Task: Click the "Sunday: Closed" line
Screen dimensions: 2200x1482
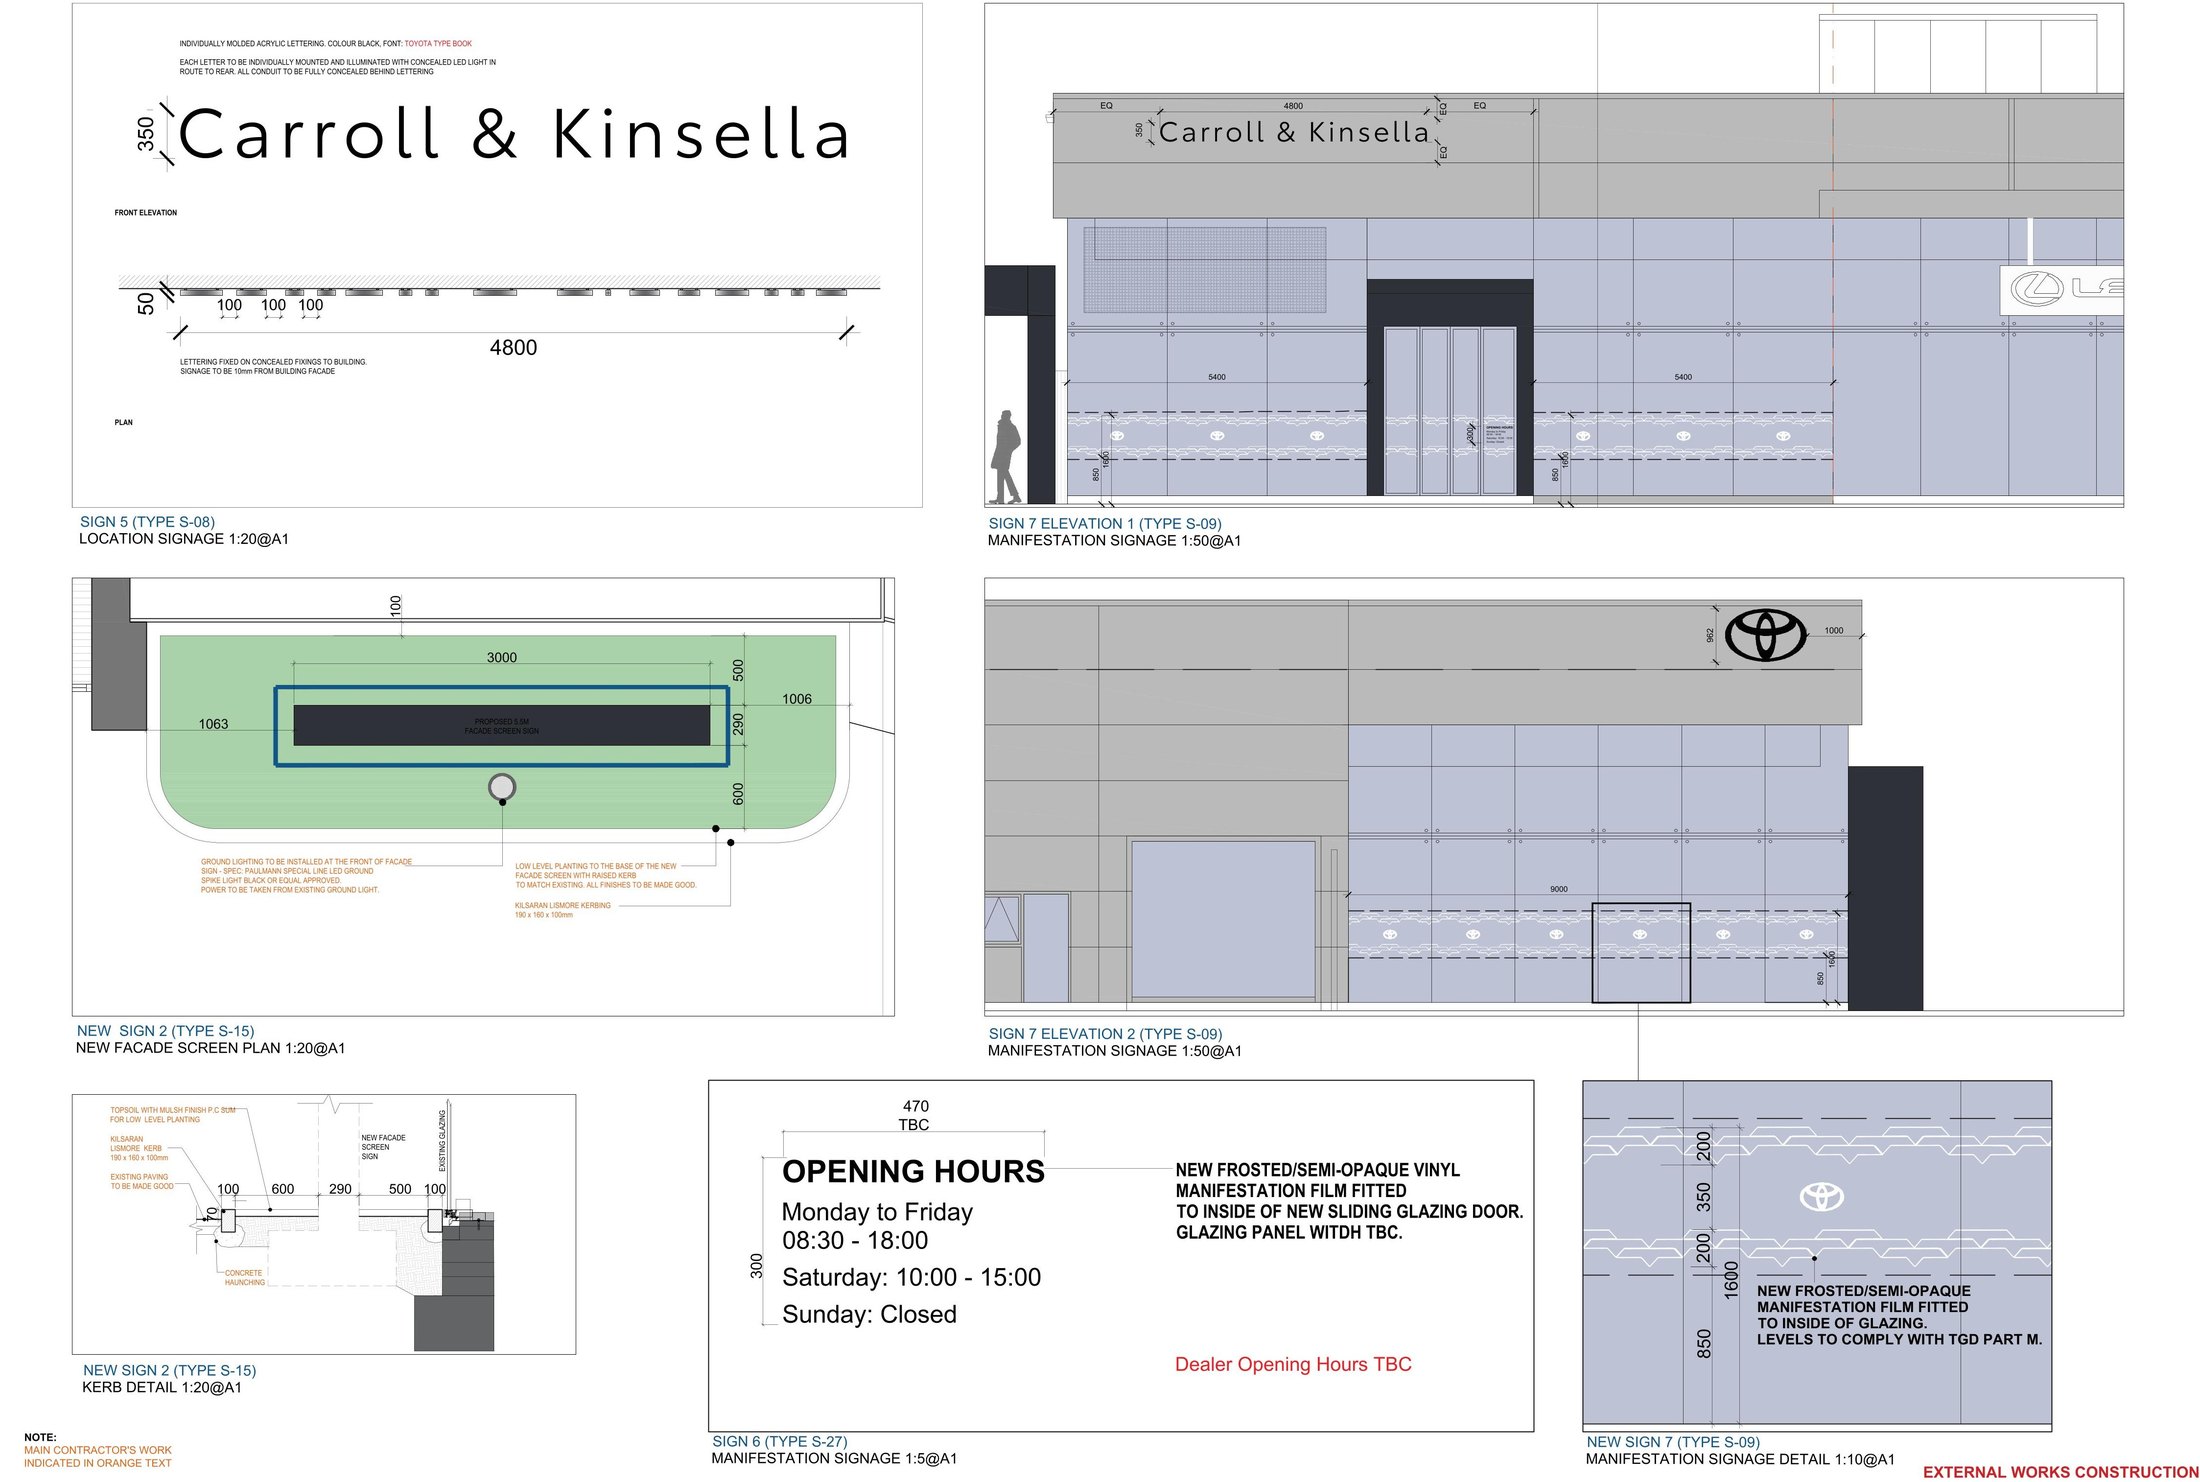Action: tap(869, 1315)
